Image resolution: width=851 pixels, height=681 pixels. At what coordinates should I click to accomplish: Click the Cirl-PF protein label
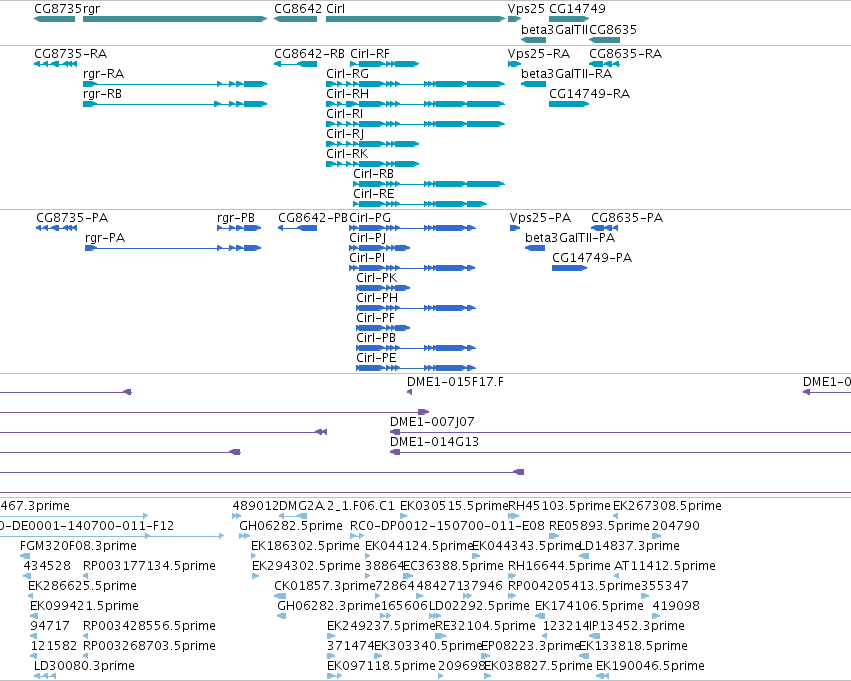coord(376,318)
